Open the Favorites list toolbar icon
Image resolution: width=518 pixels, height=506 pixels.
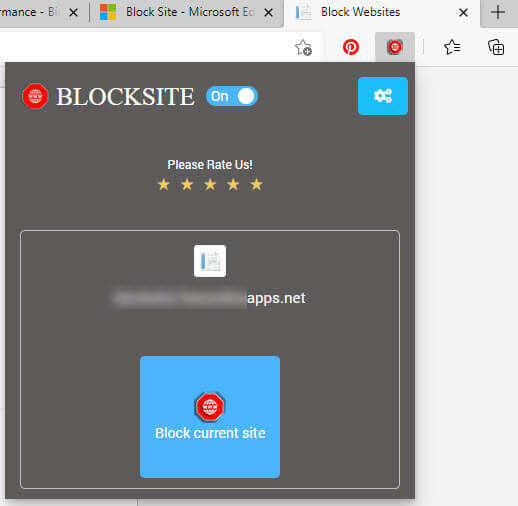click(452, 47)
